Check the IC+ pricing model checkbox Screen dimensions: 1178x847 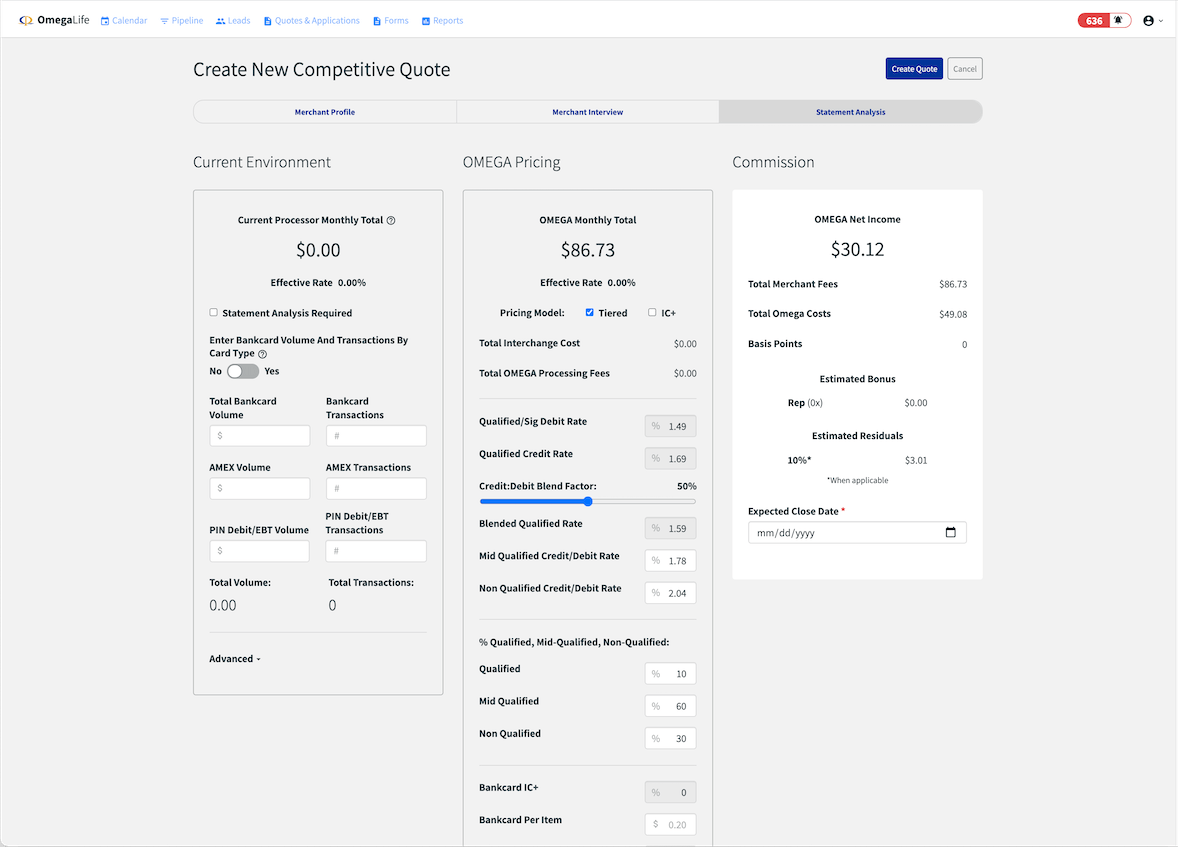click(652, 313)
